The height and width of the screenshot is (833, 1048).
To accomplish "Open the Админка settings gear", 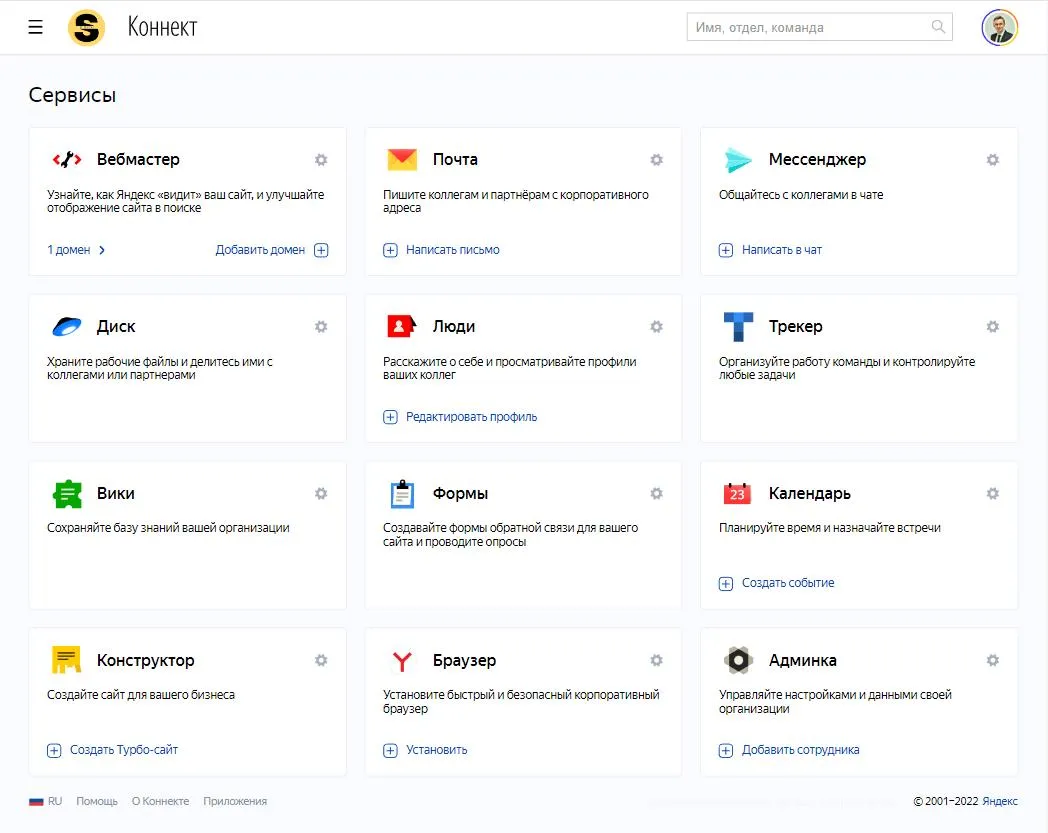I will coord(992,660).
